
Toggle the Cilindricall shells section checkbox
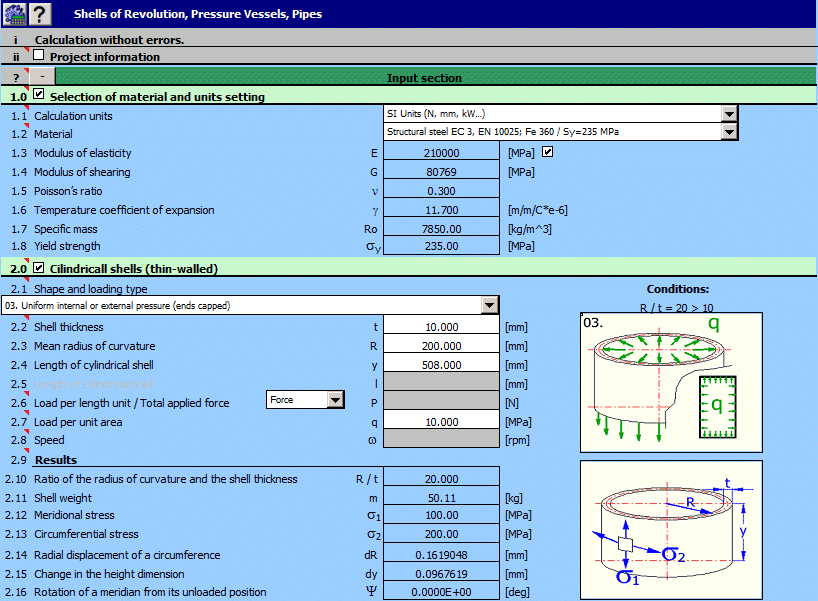pyautogui.click(x=39, y=267)
